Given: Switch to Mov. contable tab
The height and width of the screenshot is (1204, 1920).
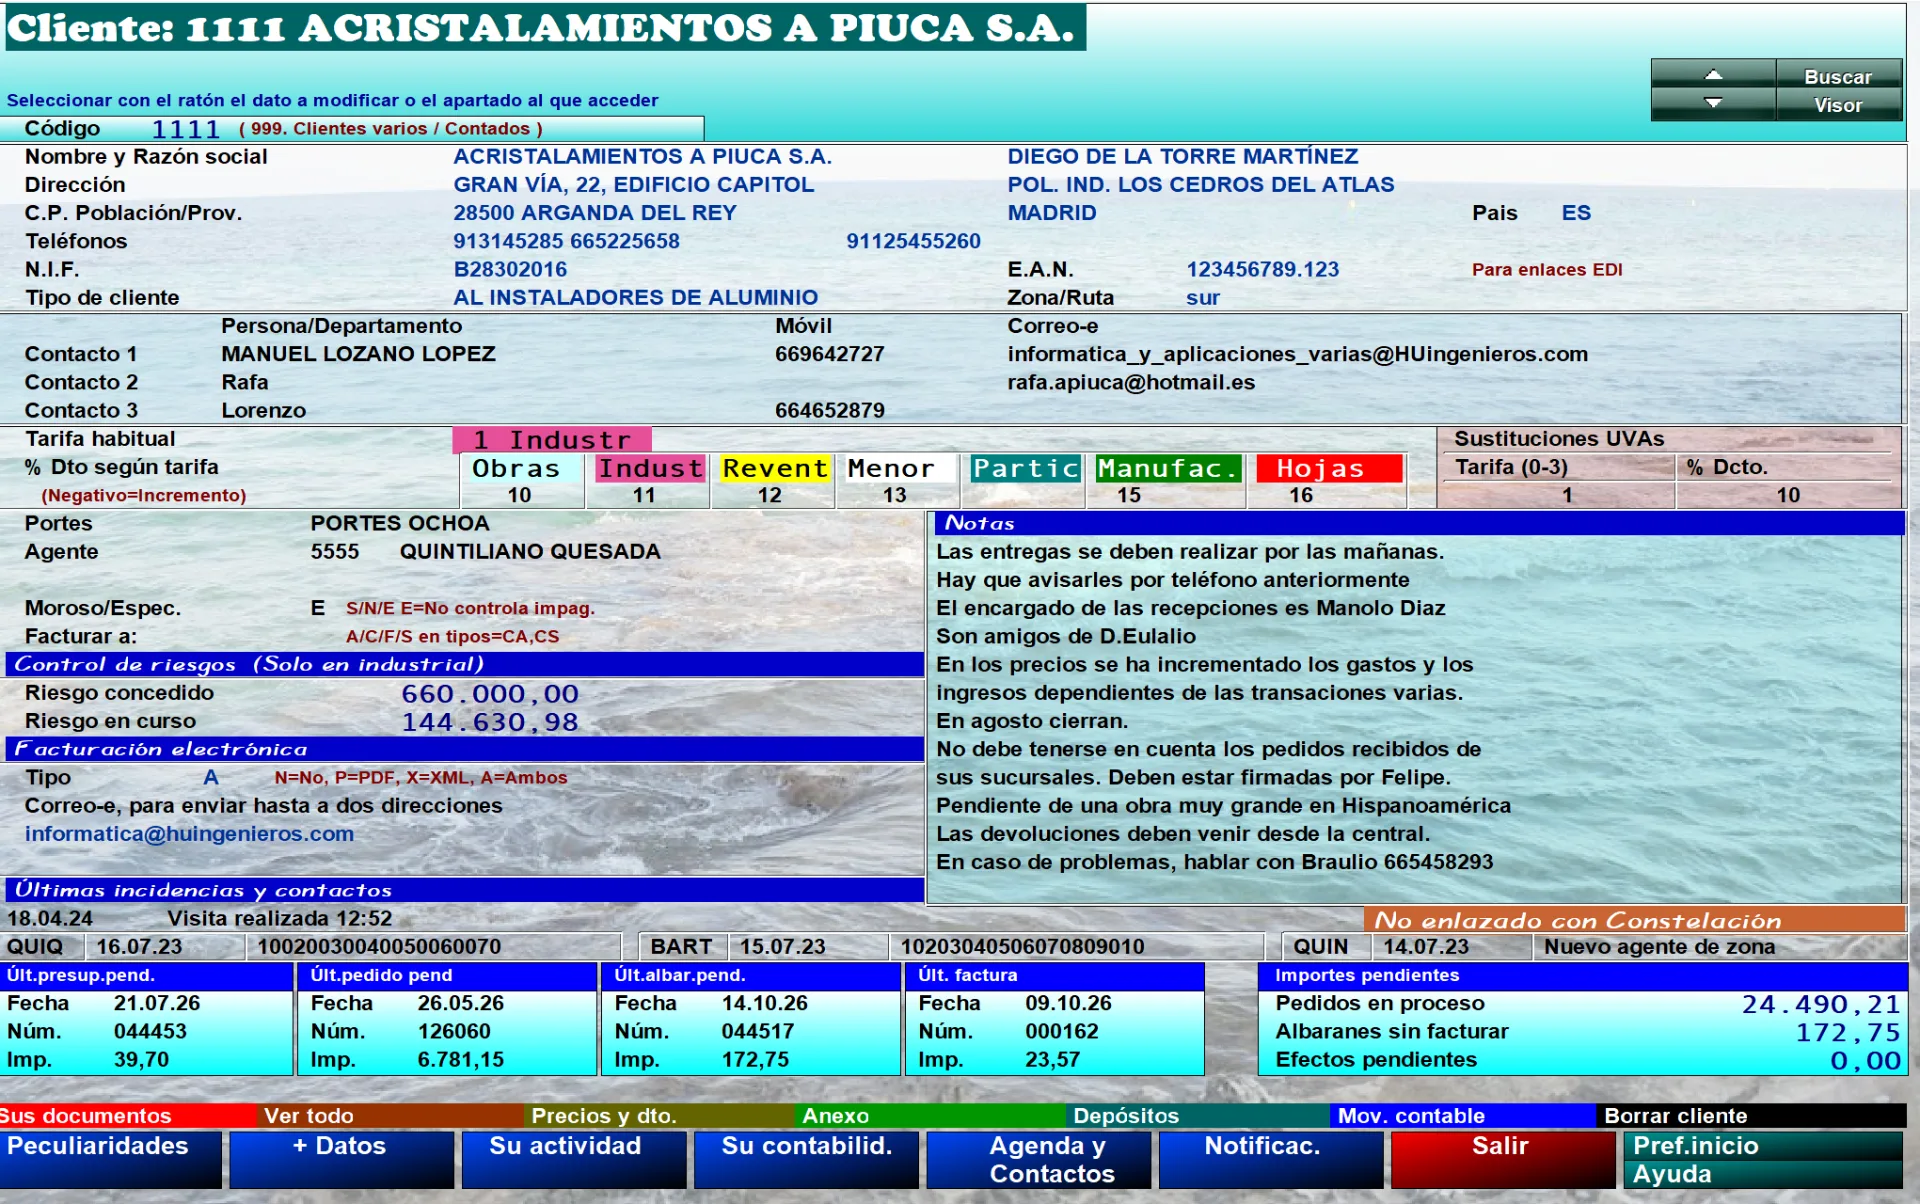Looking at the screenshot, I should (x=1463, y=1115).
